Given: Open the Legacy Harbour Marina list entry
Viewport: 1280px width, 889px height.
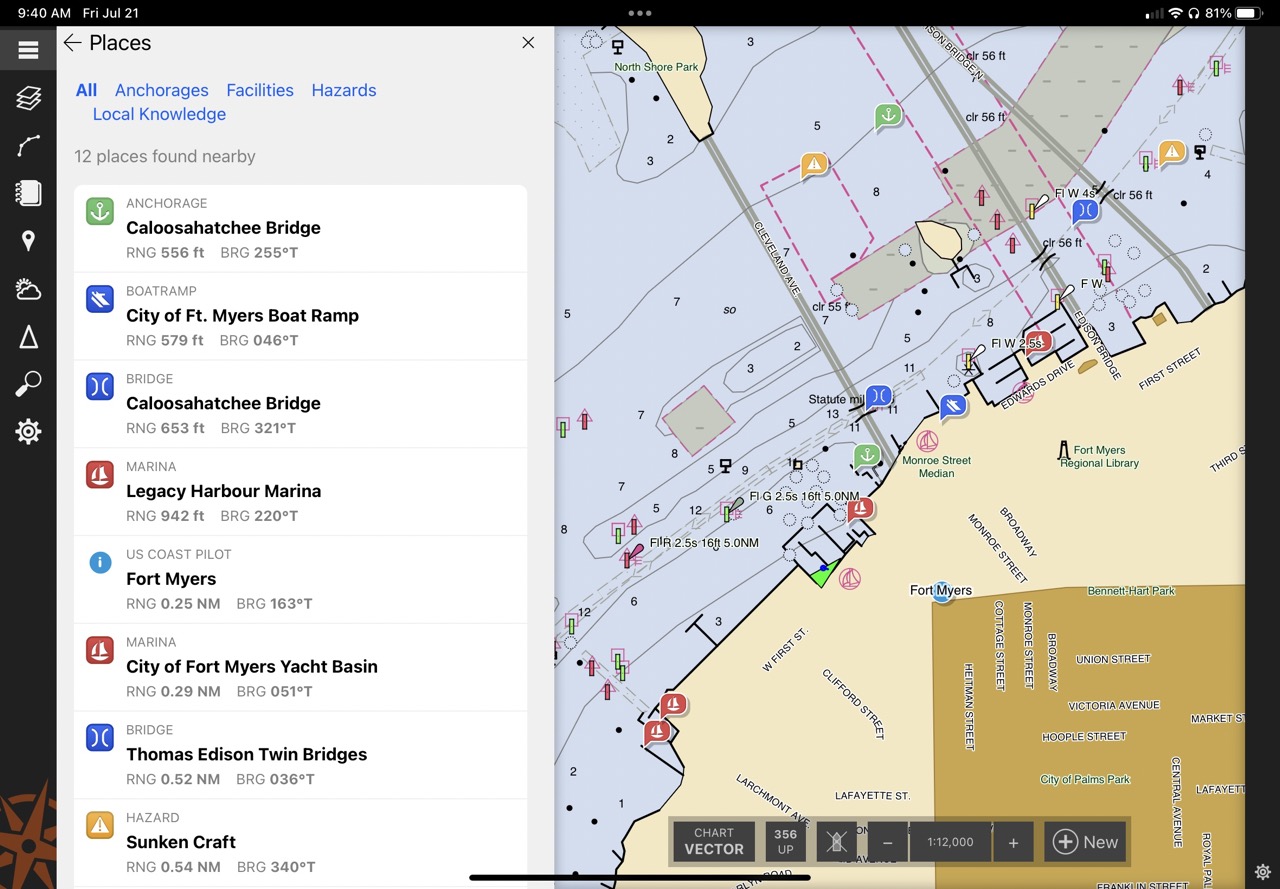Looking at the screenshot, I should pos(300,491).
